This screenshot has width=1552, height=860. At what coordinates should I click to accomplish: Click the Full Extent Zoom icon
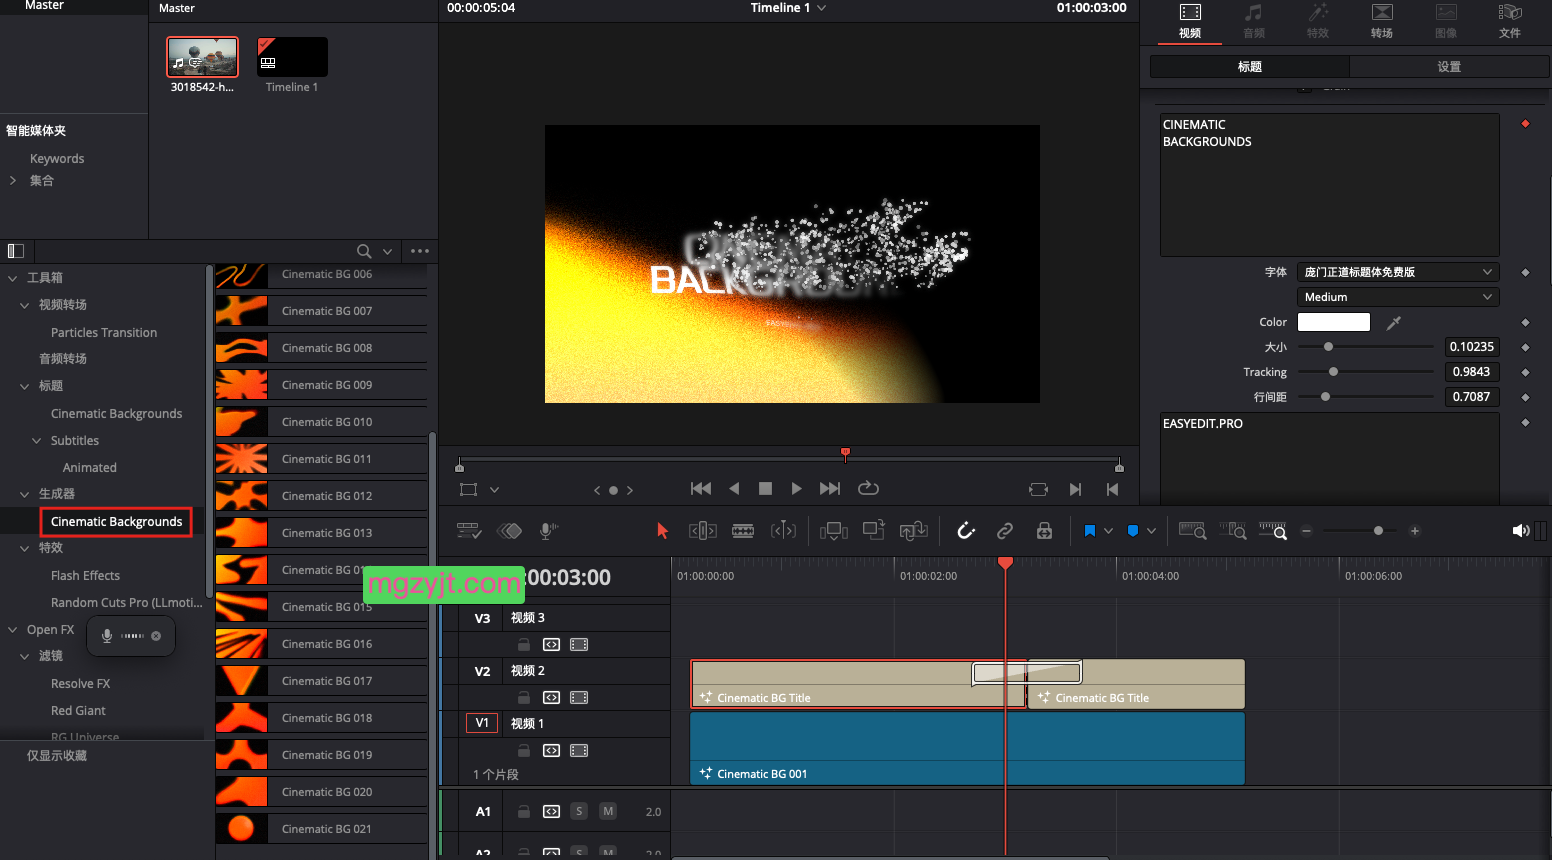coord(1193,531)
